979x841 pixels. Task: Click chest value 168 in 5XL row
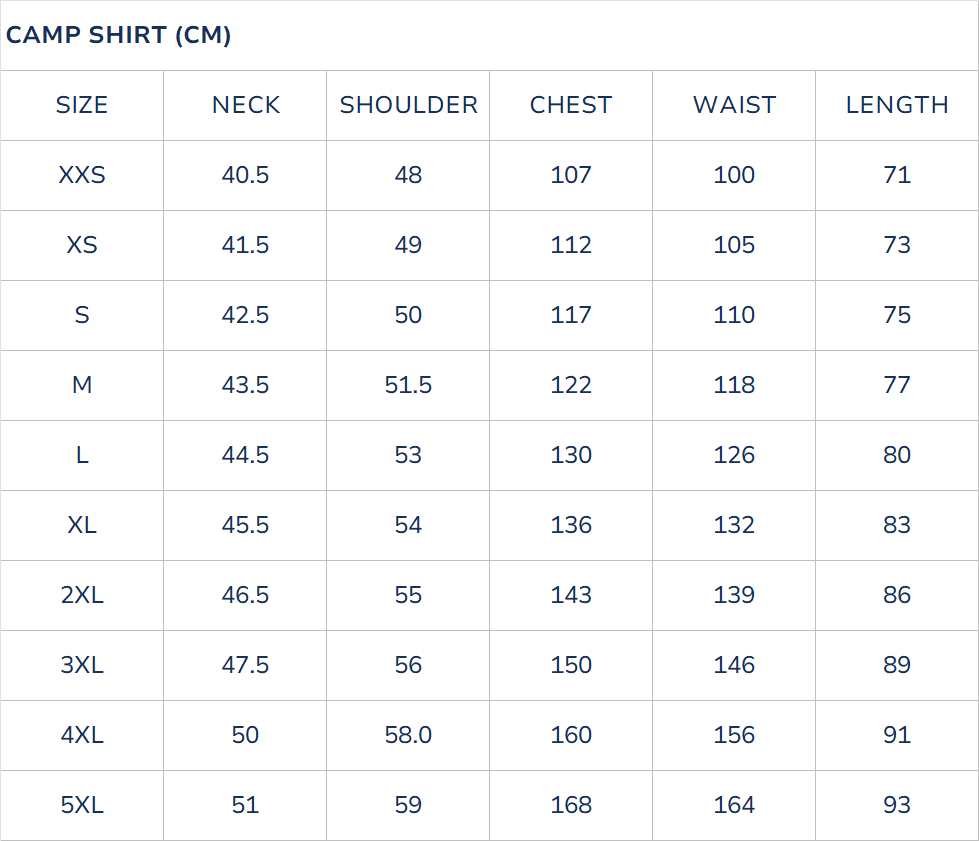click(x=571, y=805)
